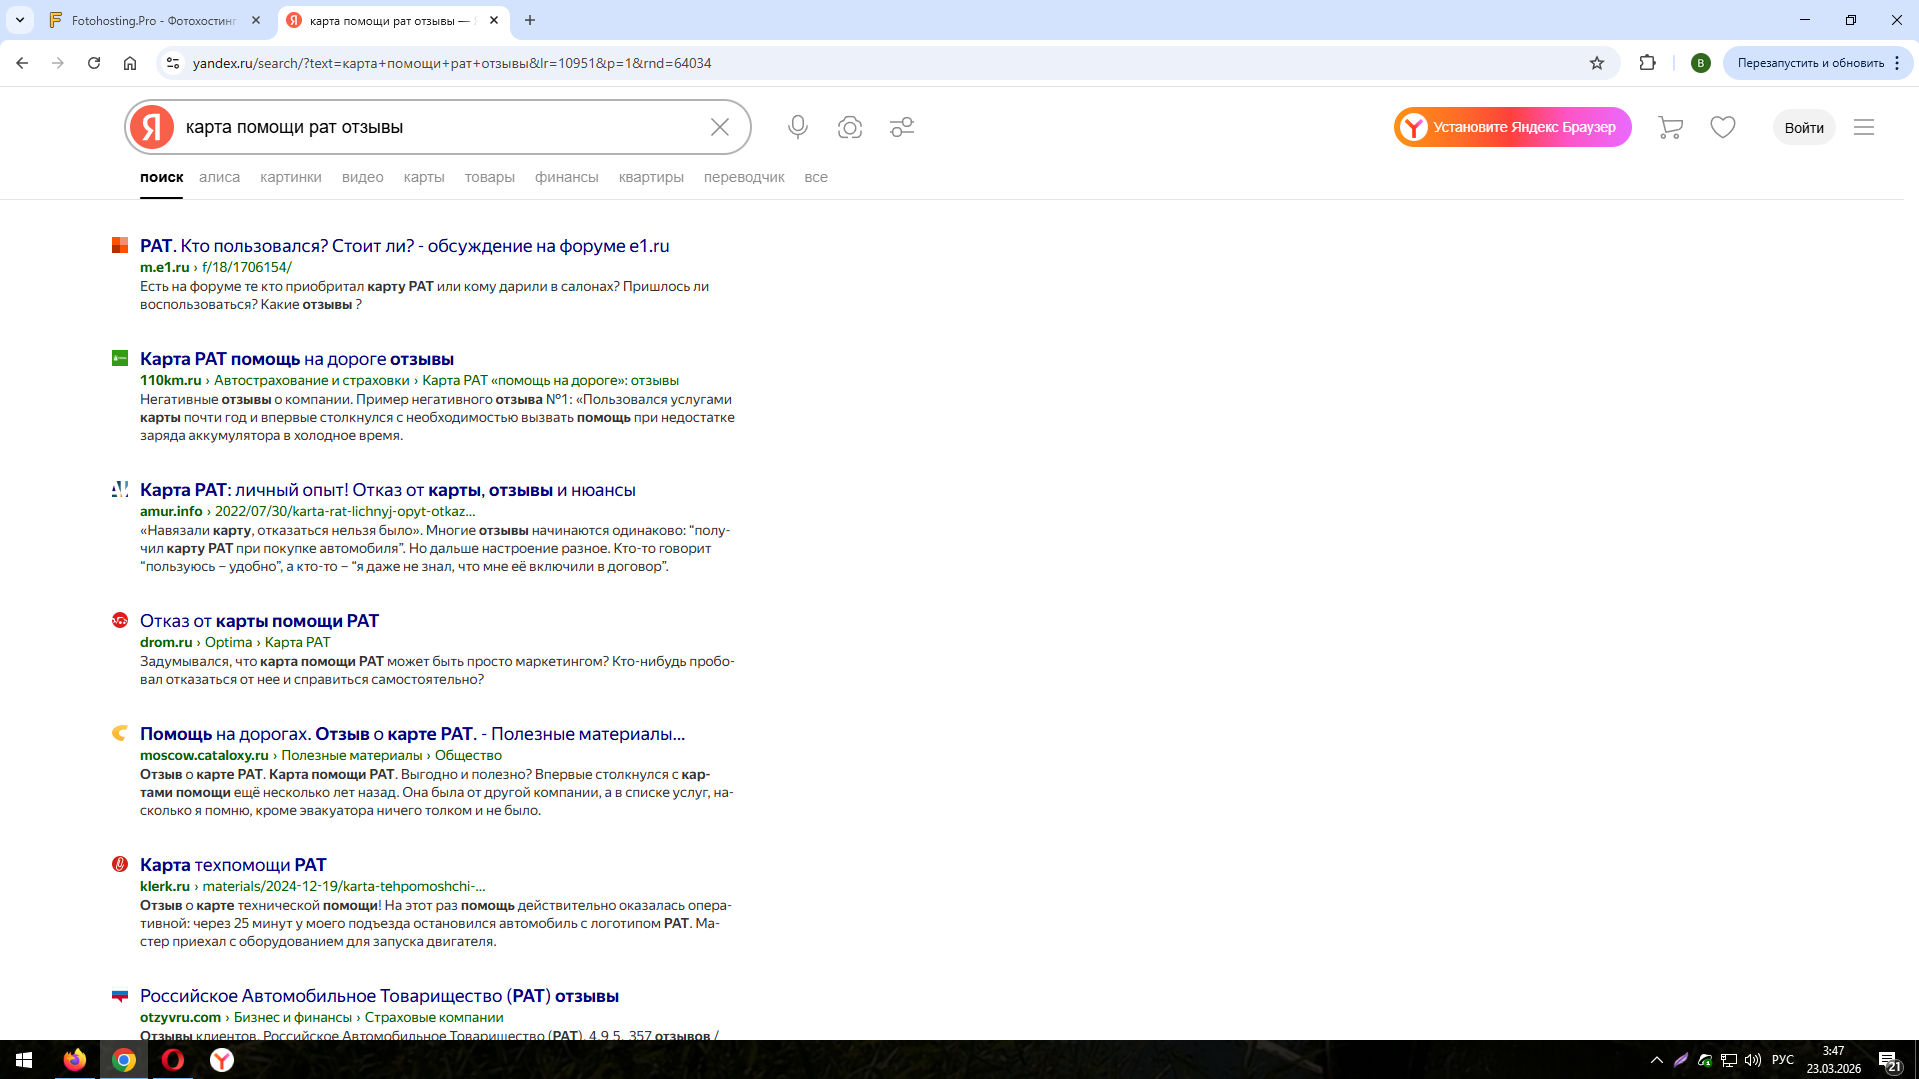Open the shopping cart icon

(1670, 127)
